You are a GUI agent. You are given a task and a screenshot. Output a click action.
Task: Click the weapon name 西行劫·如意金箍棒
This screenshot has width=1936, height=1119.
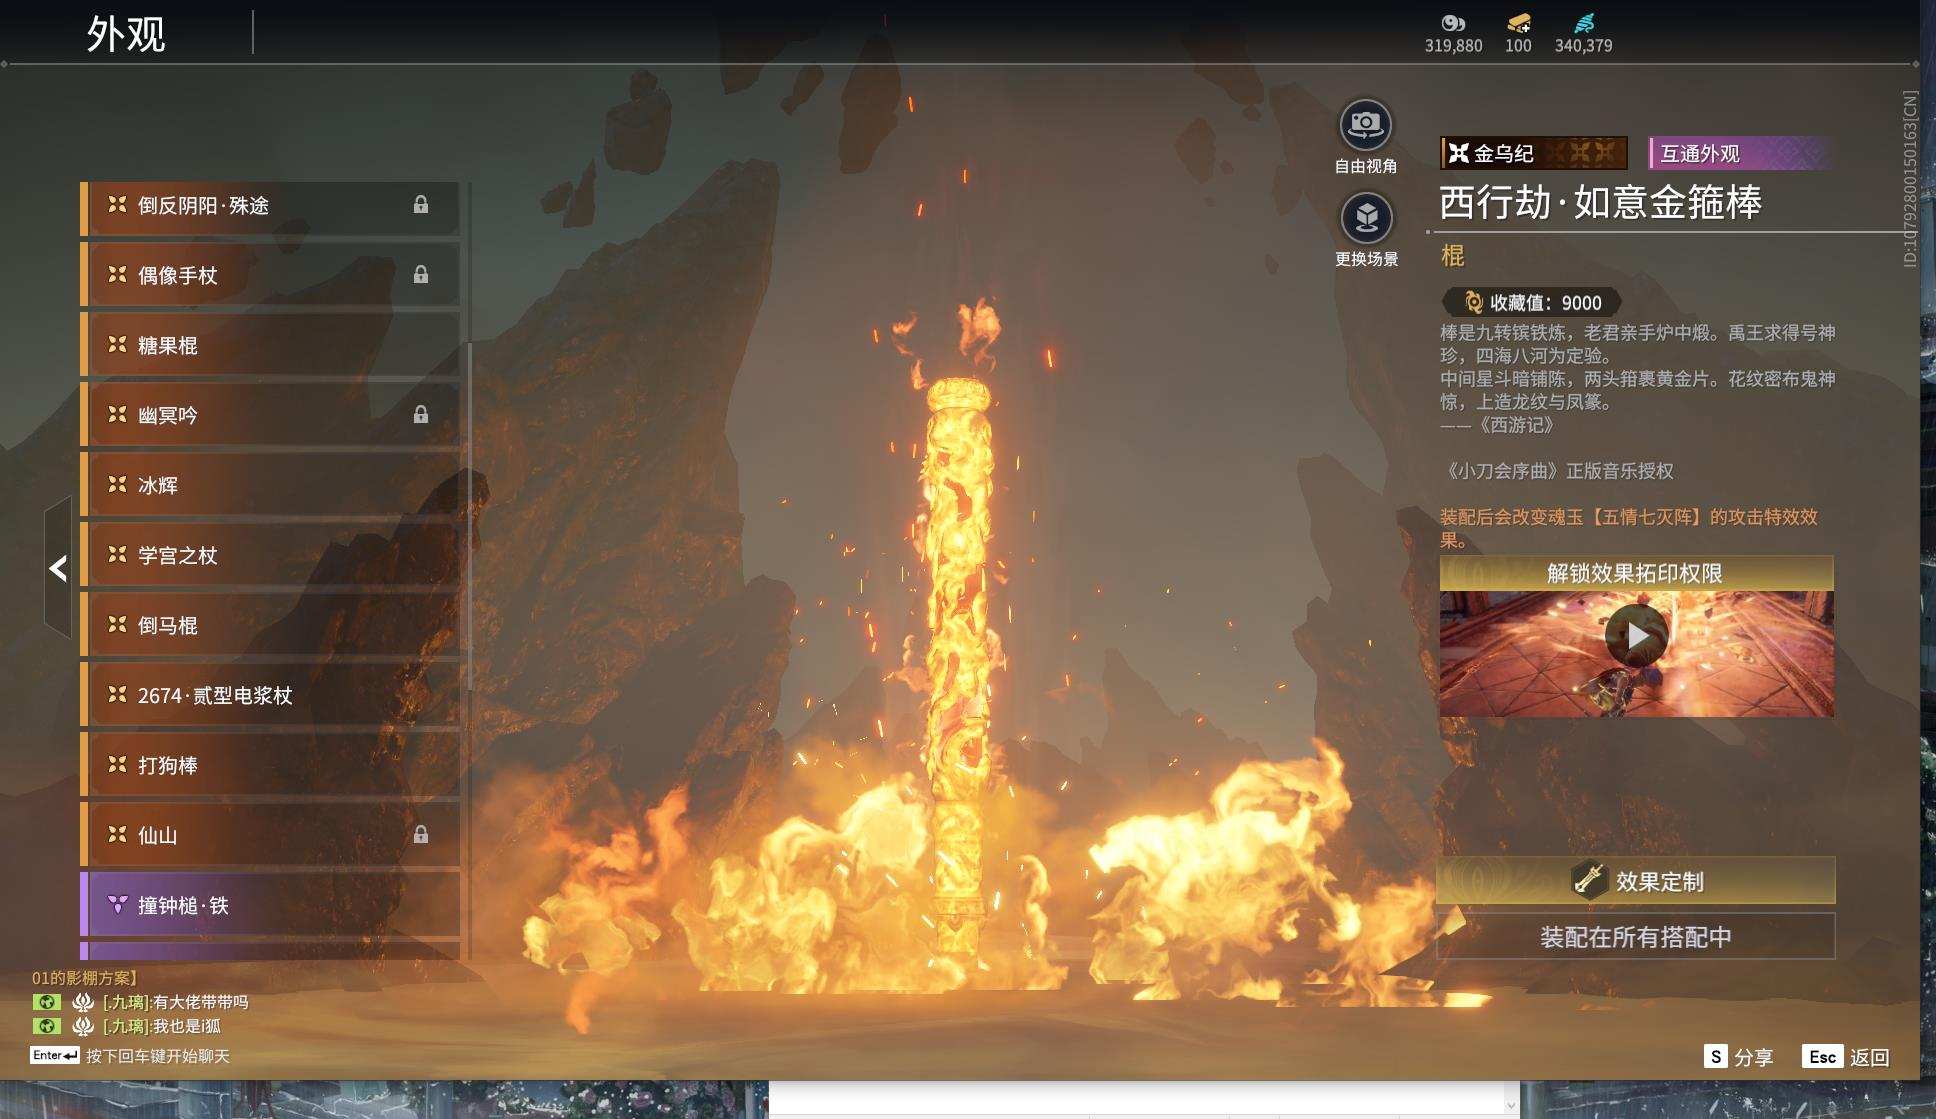(1600, 203)
